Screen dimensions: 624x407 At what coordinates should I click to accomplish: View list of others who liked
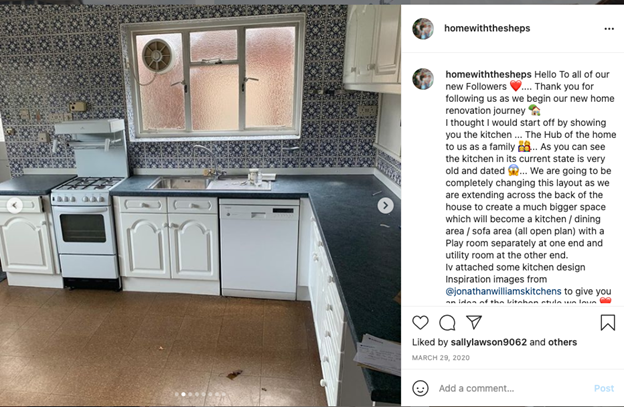(562, 342)
